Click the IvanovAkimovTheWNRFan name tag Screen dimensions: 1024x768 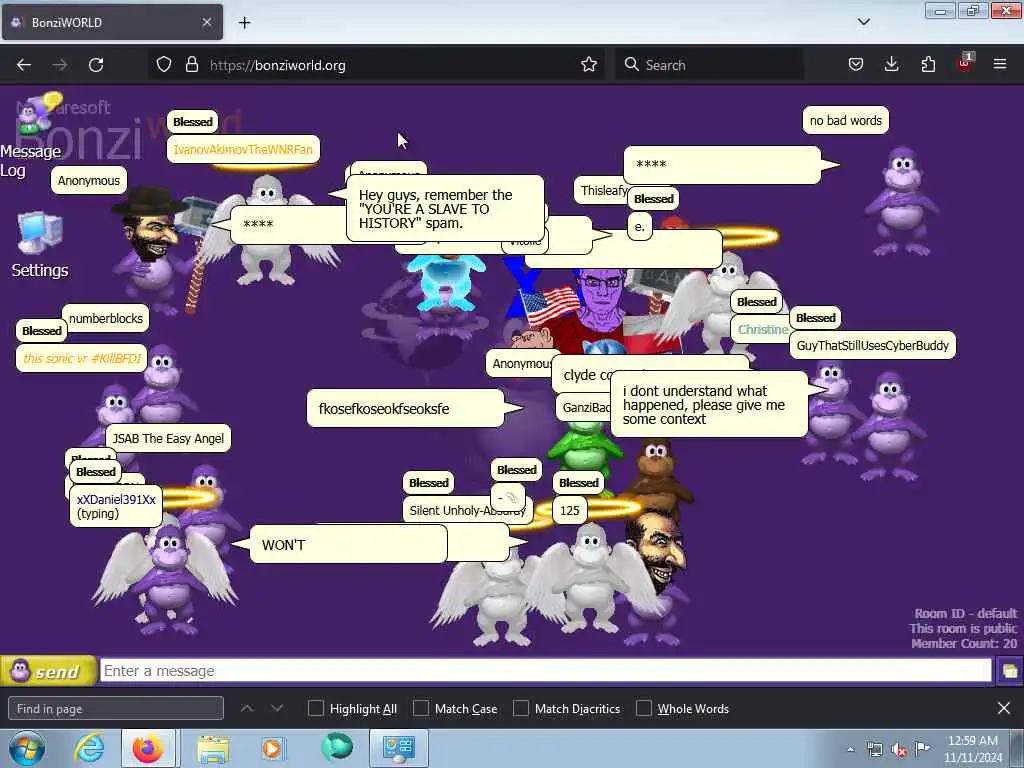[x=243, y=149]
